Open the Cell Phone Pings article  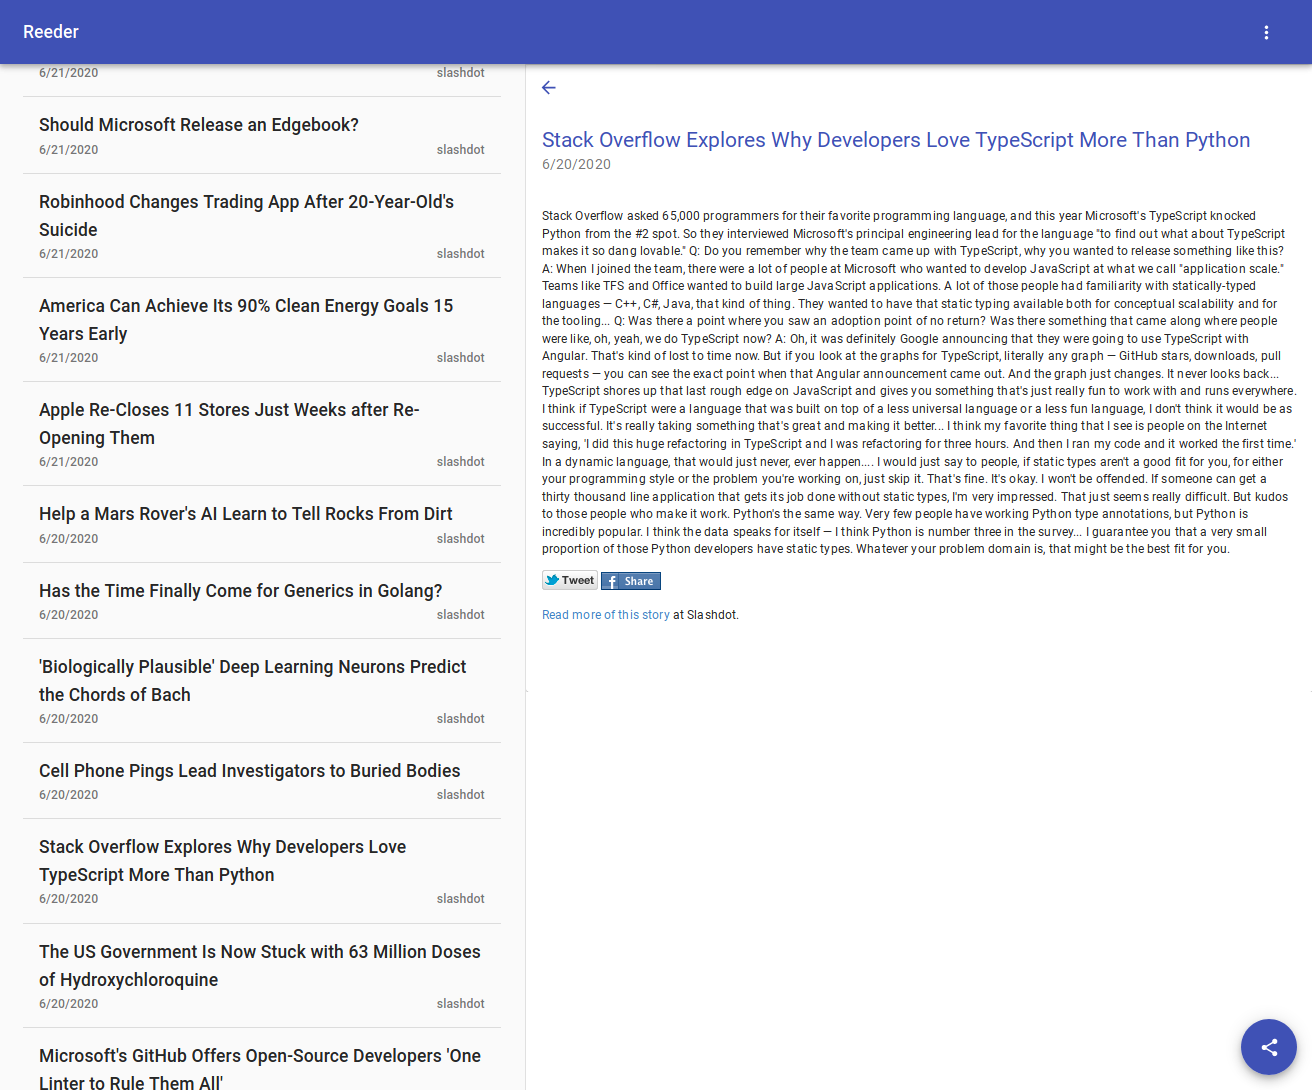click(262, 781)
